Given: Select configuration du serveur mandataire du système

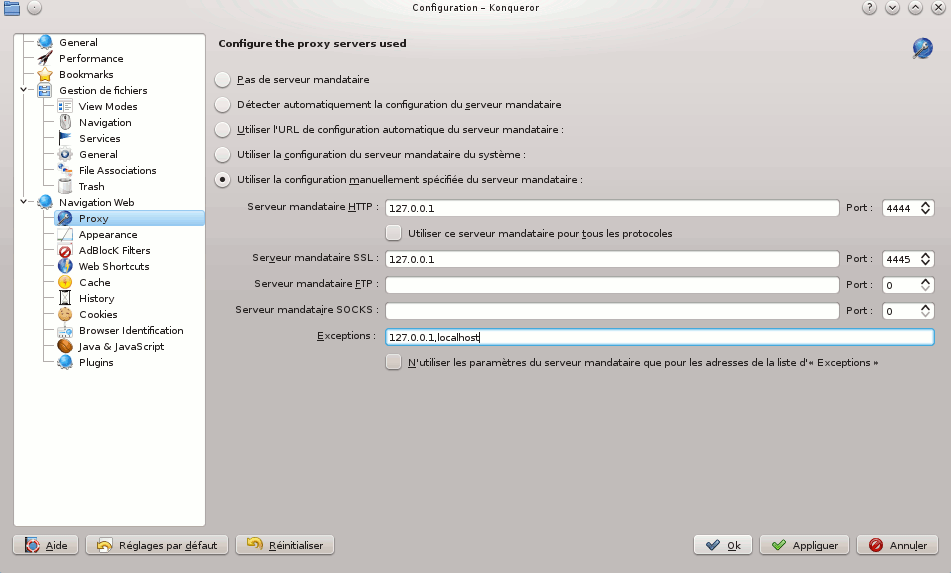Looking at the screenshot, I should point(223,155).
